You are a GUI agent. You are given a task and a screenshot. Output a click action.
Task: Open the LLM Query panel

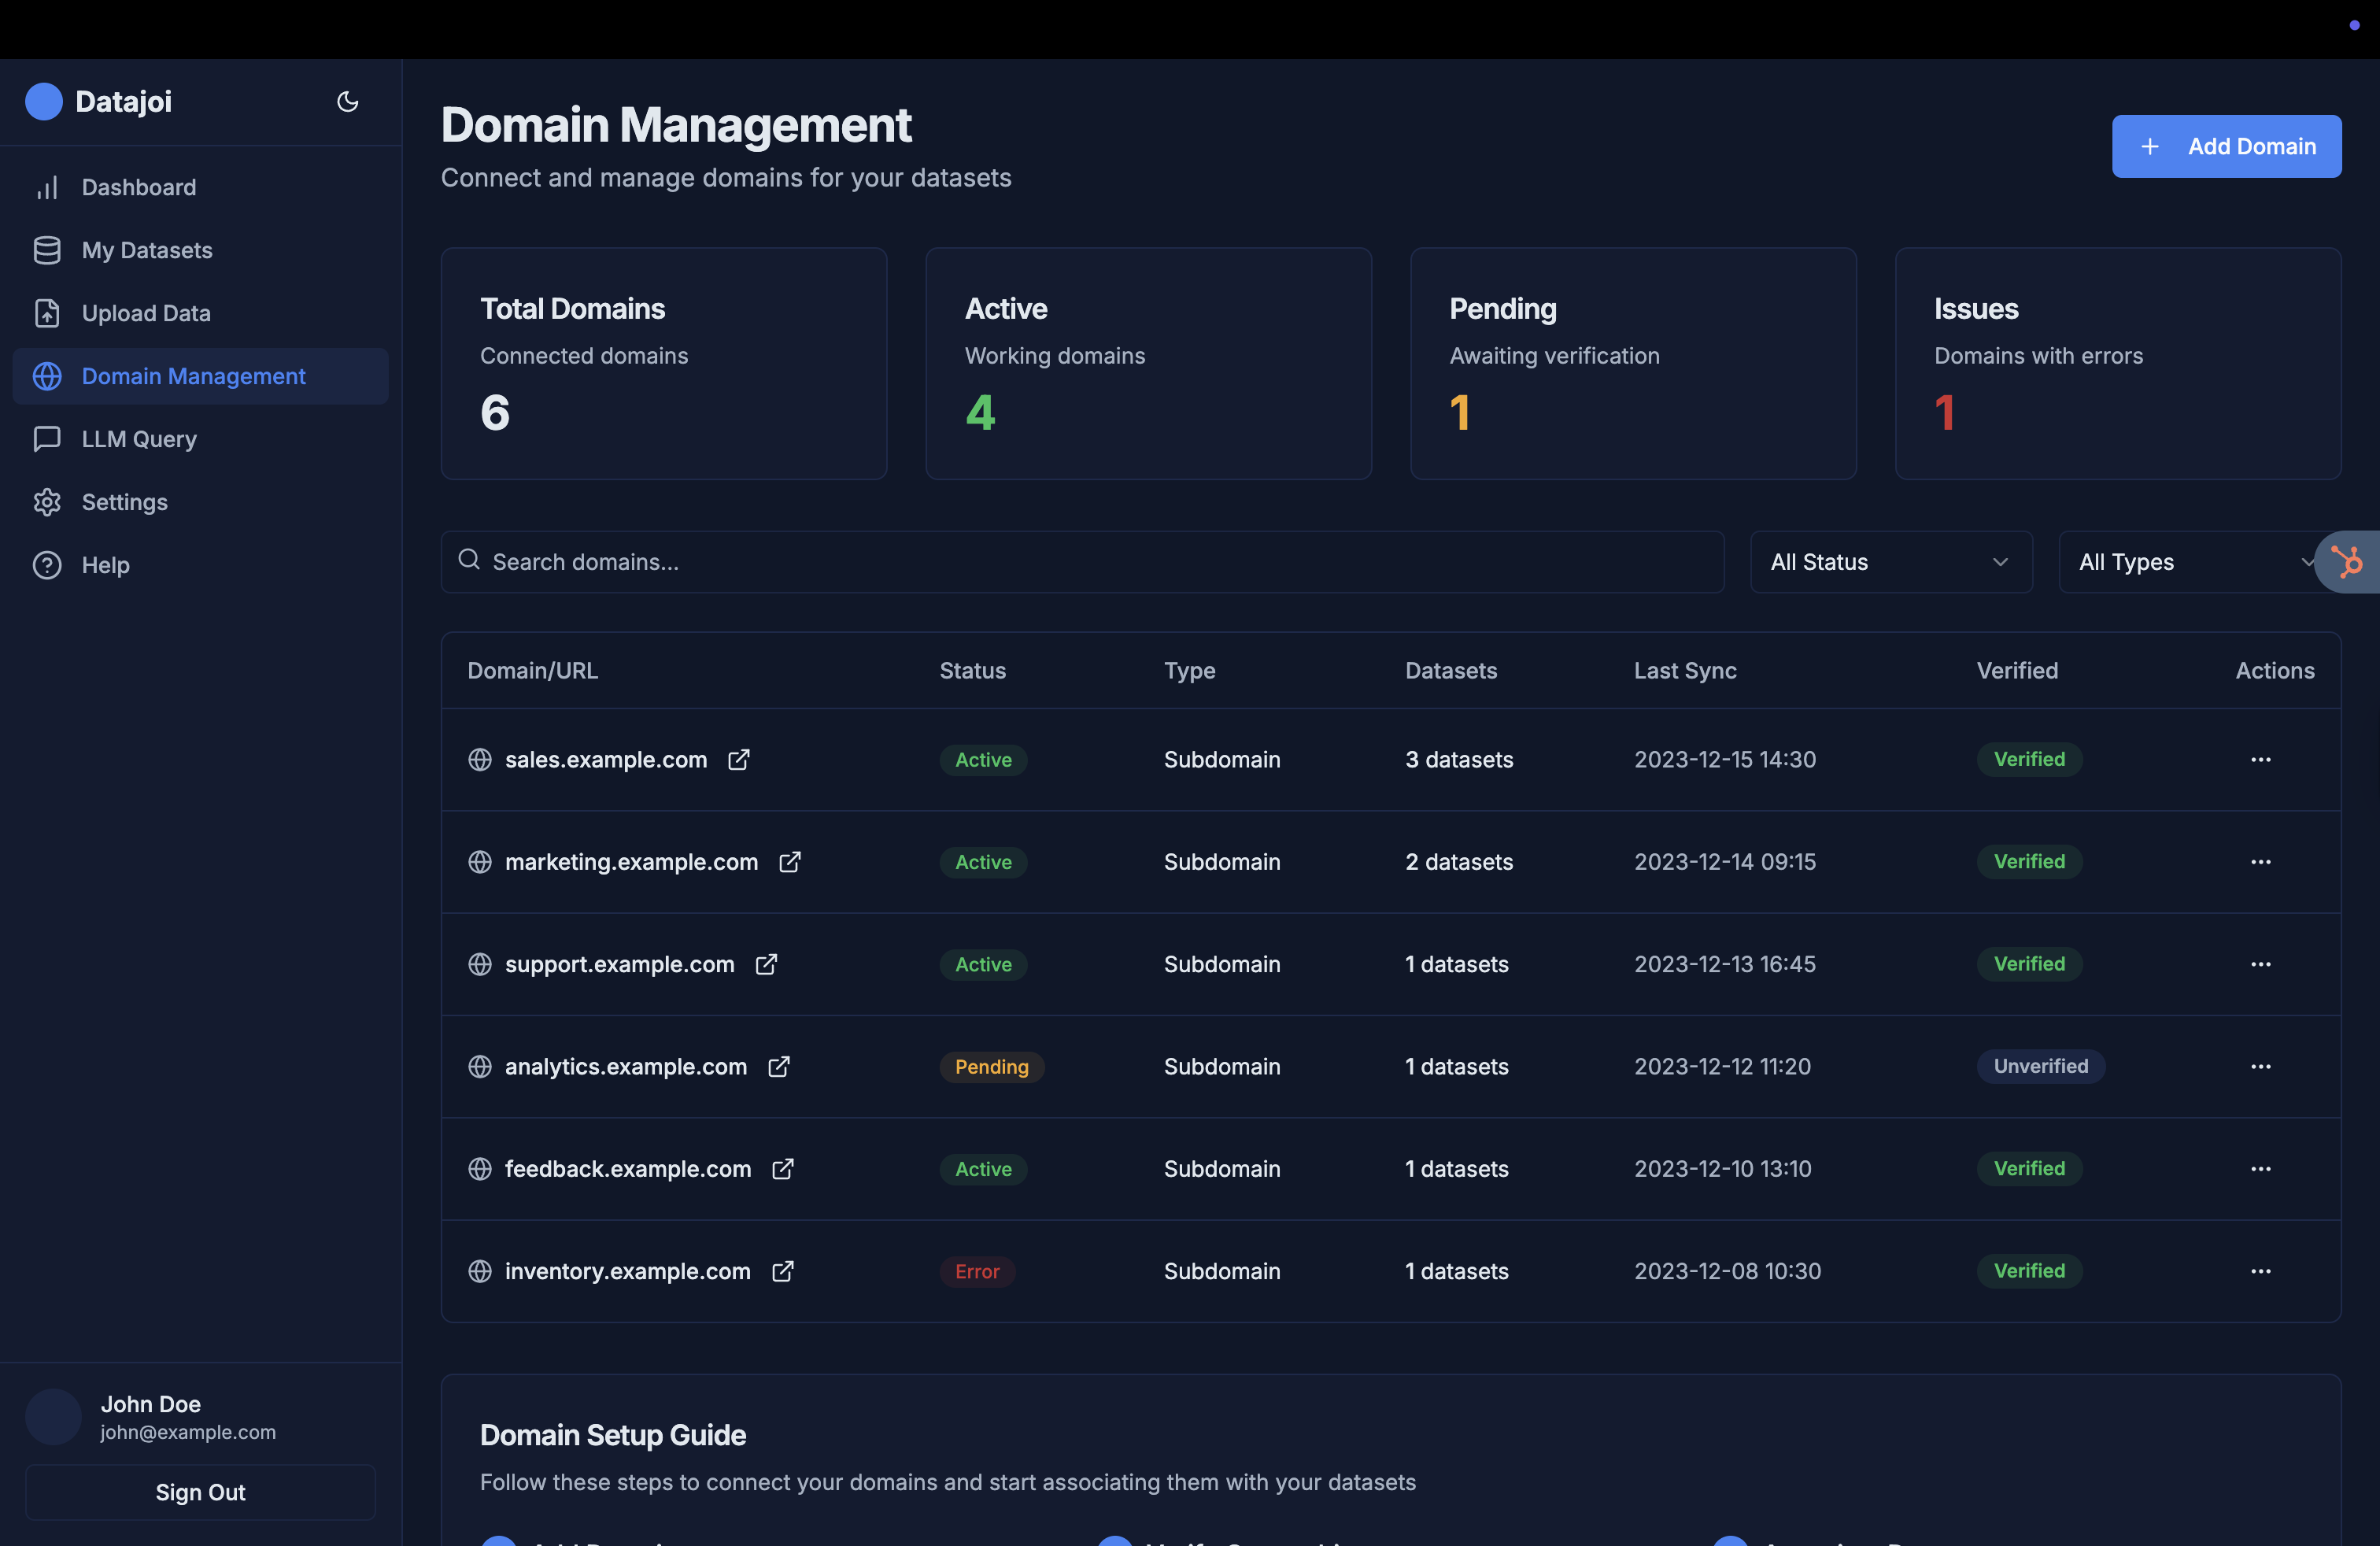click(x=138, y=438)
